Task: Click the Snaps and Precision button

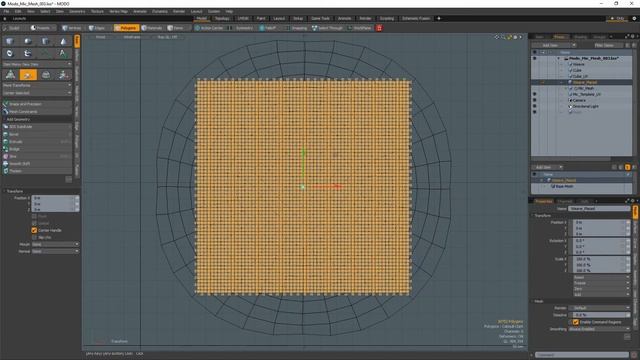Action: (x=37, y=104)
